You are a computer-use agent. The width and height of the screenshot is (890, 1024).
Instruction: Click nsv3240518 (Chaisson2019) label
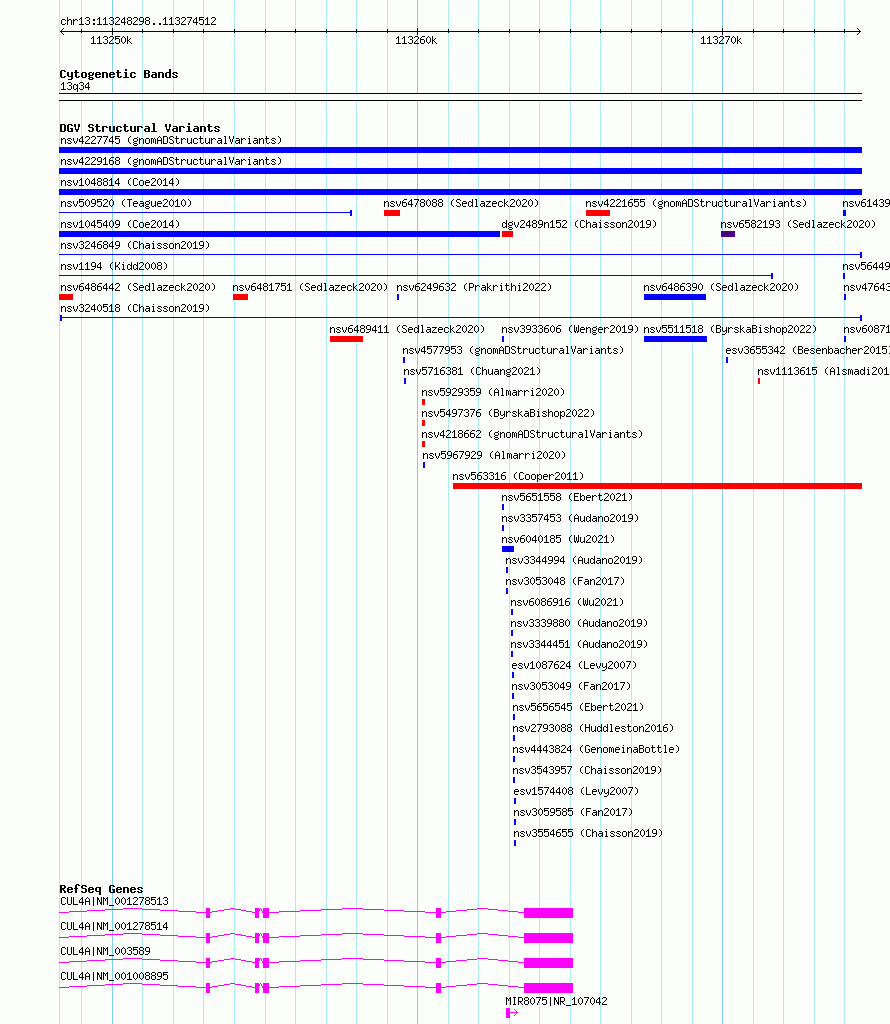click(x=135, y=308)
